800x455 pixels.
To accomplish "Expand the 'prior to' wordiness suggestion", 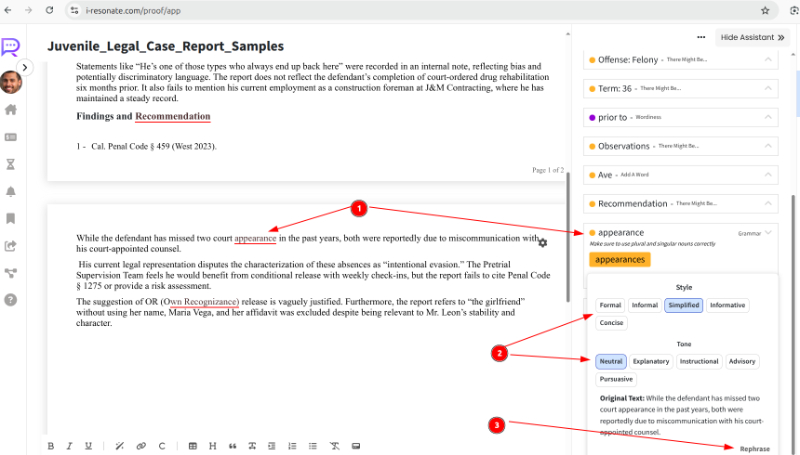I will coord(767,117).
